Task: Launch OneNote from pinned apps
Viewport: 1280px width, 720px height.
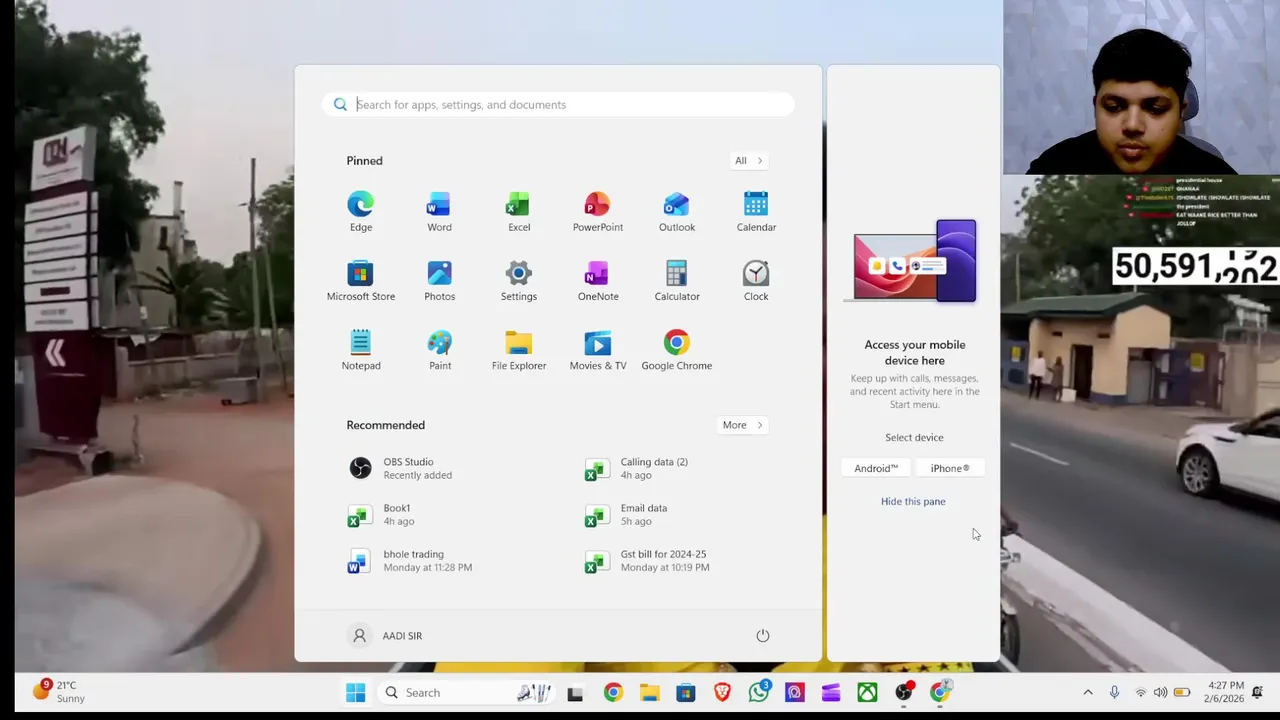Action: coord(597,281)
